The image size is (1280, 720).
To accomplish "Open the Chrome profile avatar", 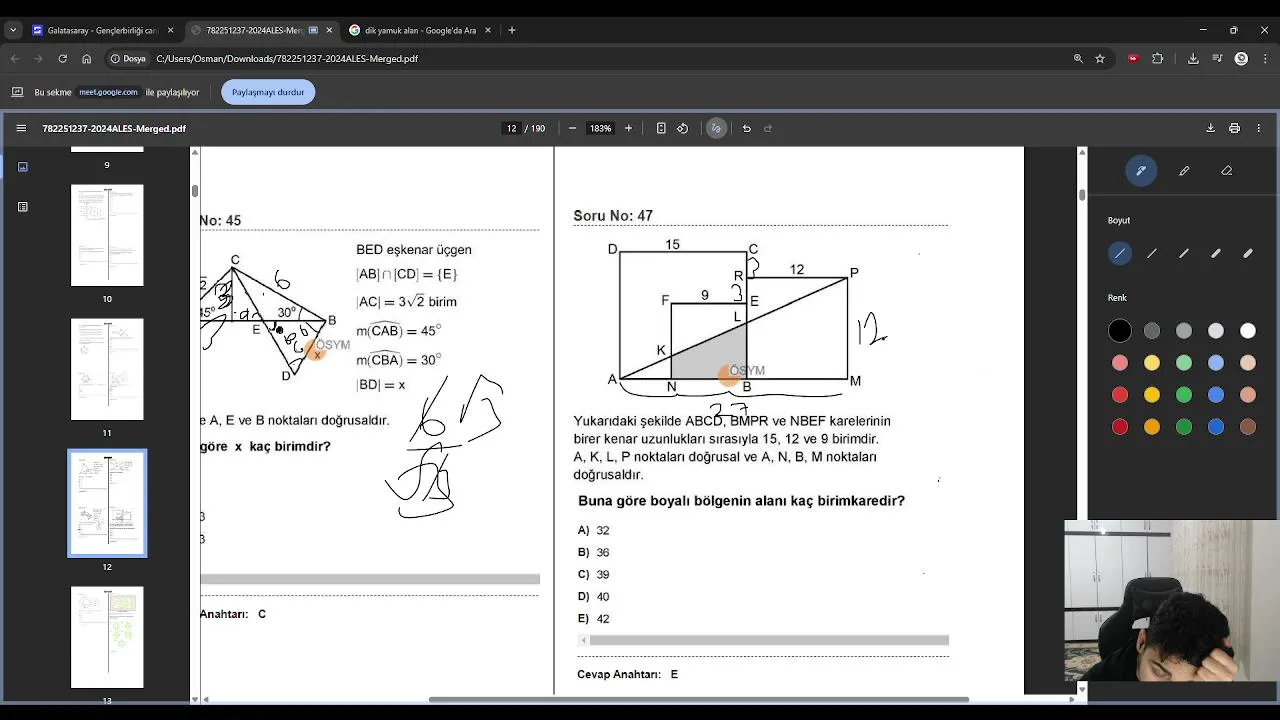I will pyautogui.click(x=1241, y=59).
